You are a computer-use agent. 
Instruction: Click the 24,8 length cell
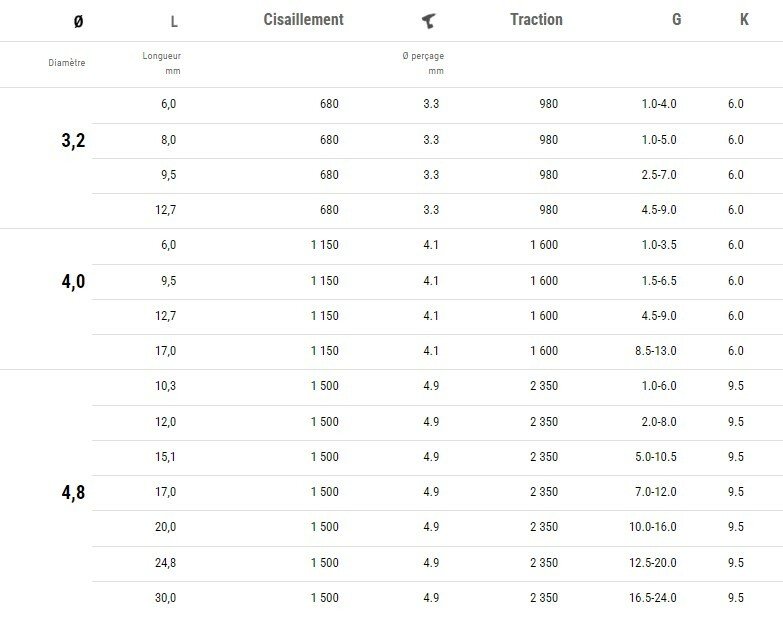pos(166,563)
